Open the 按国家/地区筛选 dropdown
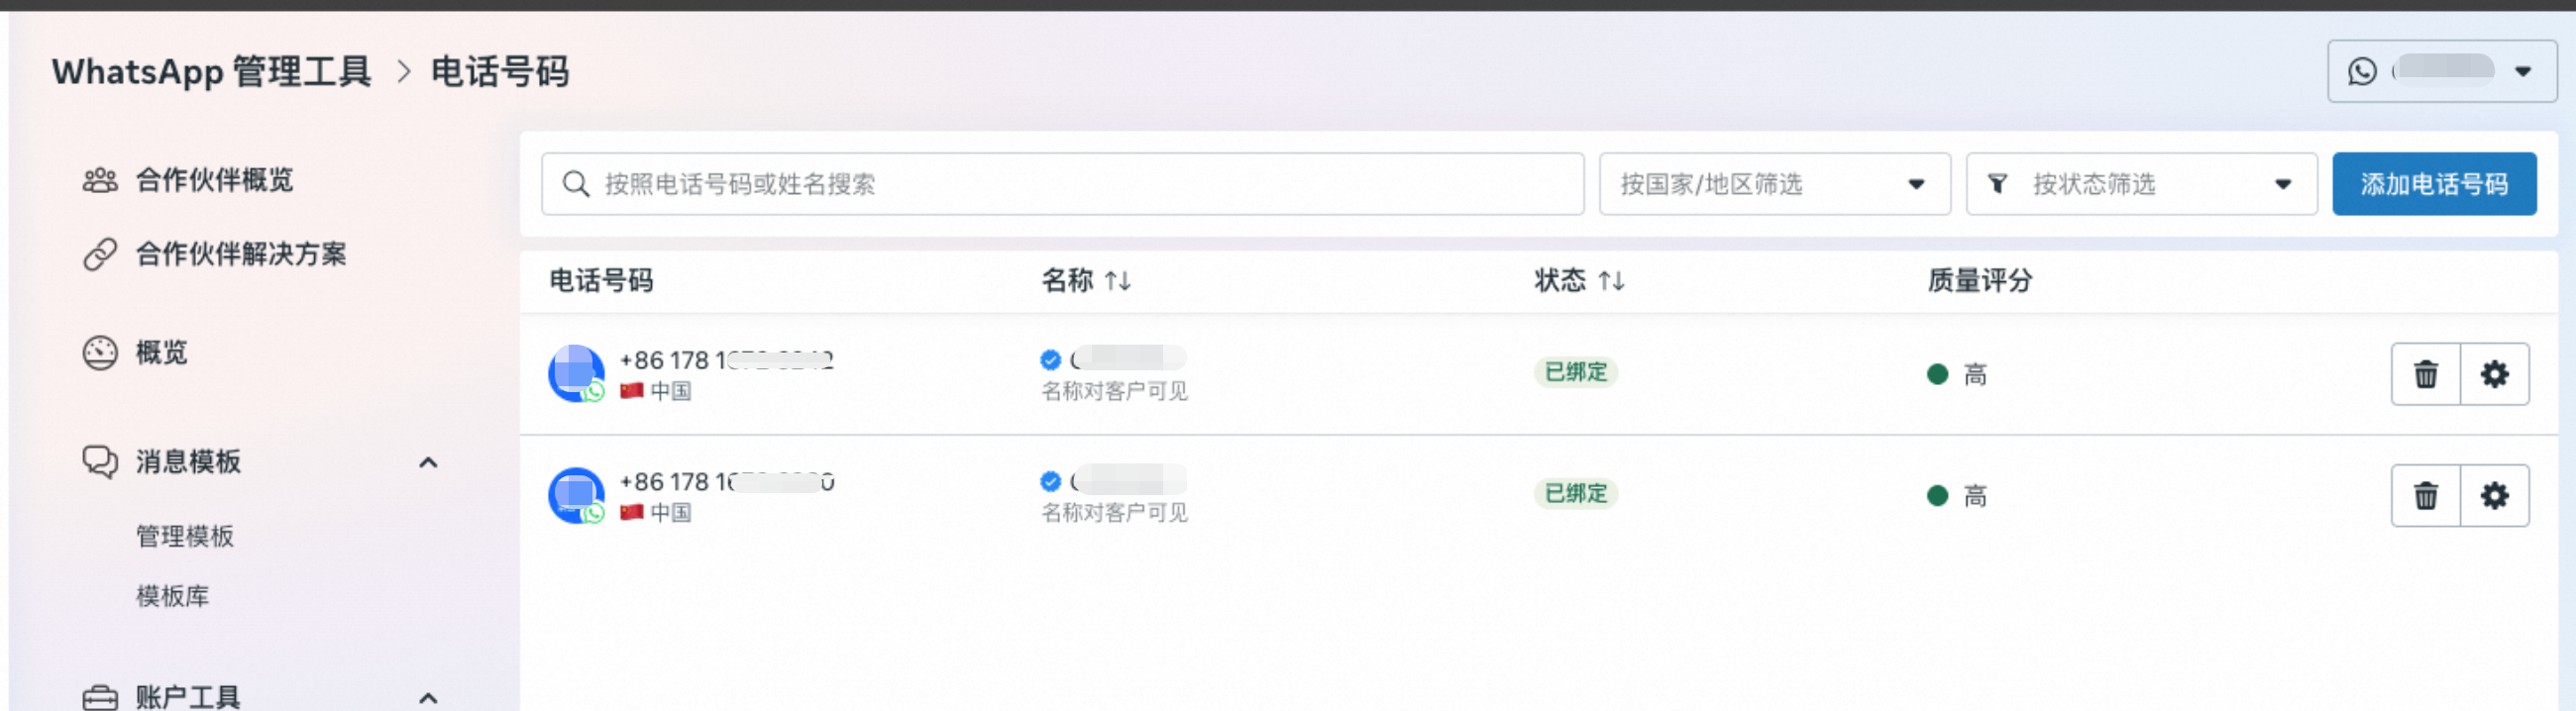 (1774, 184)
